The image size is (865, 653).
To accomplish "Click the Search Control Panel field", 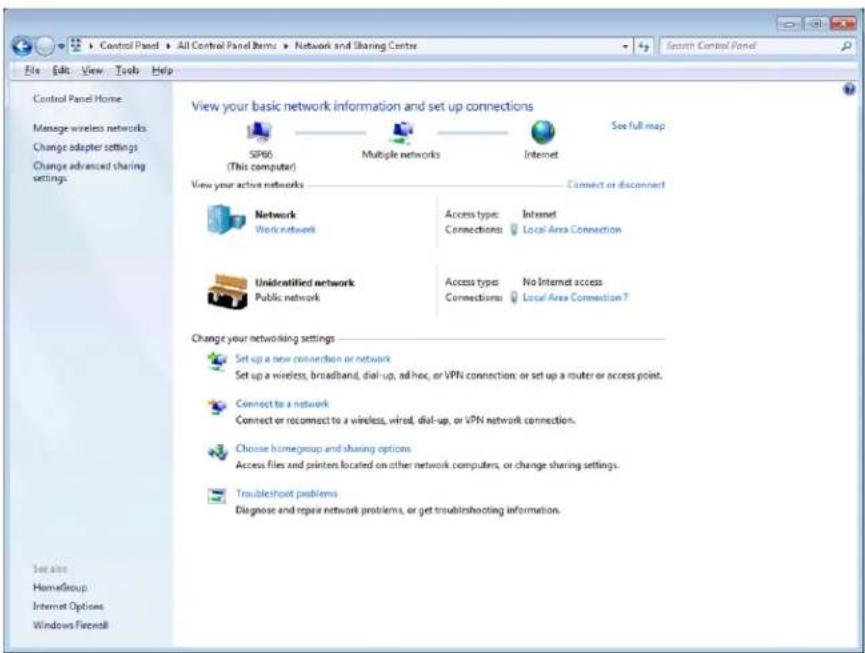I will [750, 46].
